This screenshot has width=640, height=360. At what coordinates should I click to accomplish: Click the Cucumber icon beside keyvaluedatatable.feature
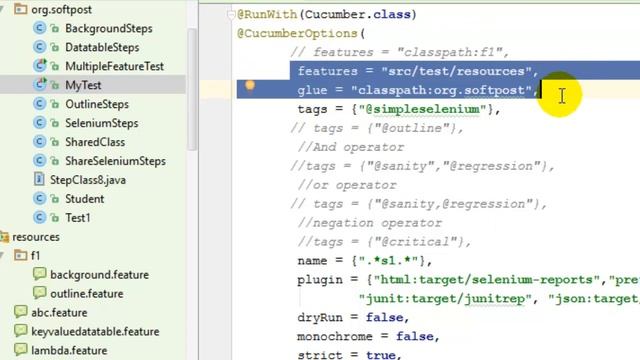pos(20,330)
